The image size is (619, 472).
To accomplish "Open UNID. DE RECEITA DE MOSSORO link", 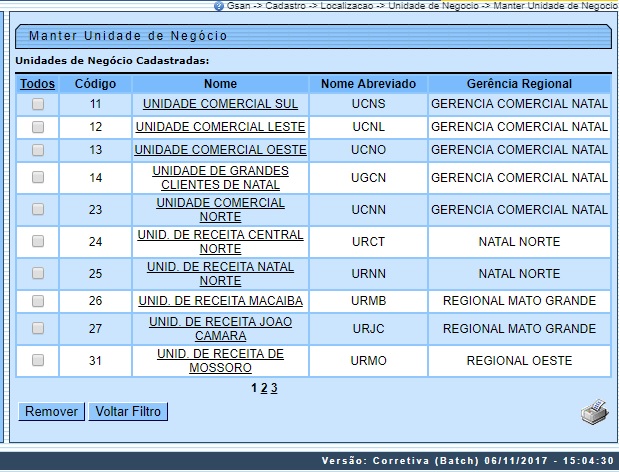I will (x=220, y=360).
